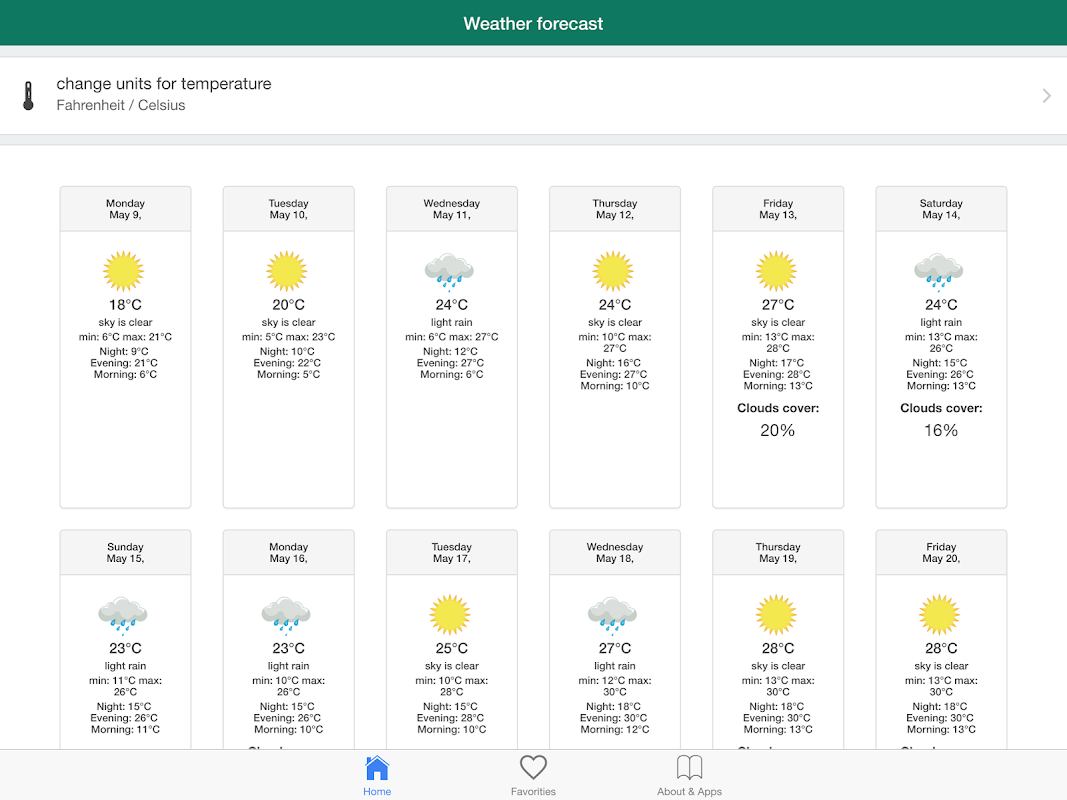
Task: Click the sun icon for Friday May 13
Action: (x=776, y=271)
